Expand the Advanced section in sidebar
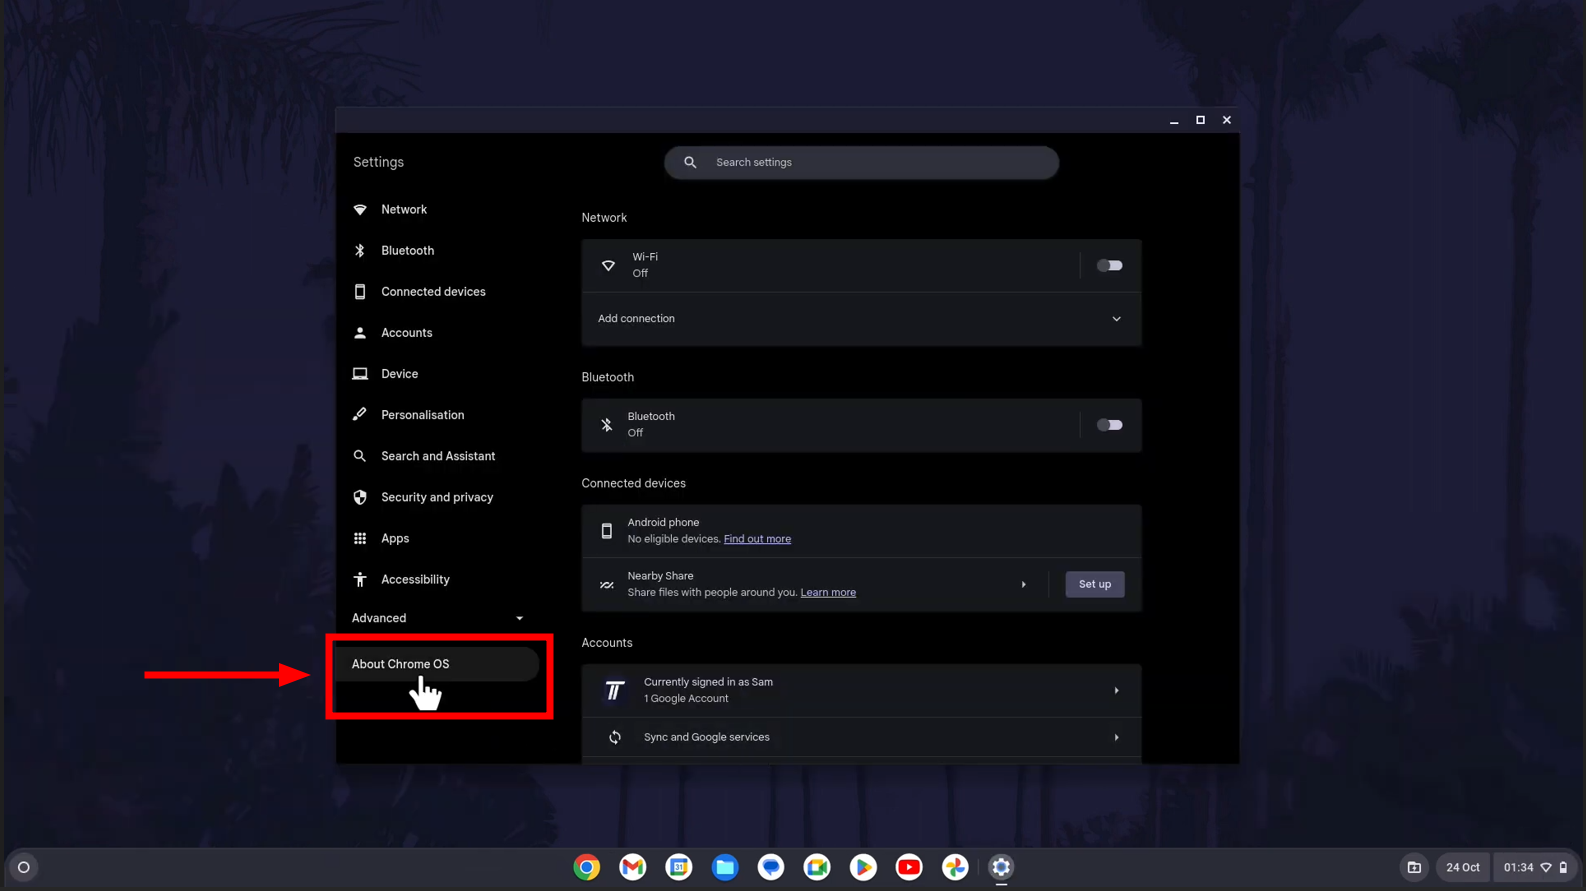Image resolution: width=1586 pixels, height=891 pixels. (x=437, y=618)
